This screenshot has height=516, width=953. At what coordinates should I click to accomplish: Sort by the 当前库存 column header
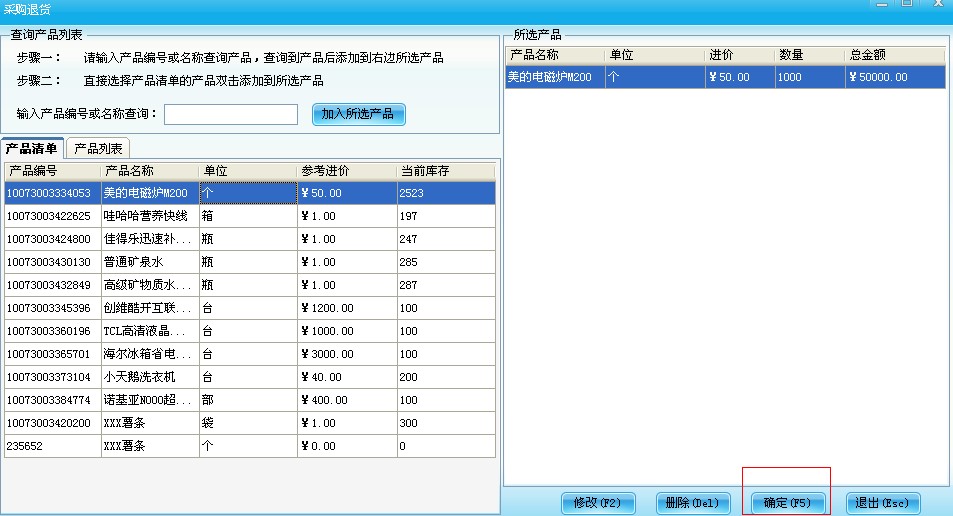click(x=444, y=171)
